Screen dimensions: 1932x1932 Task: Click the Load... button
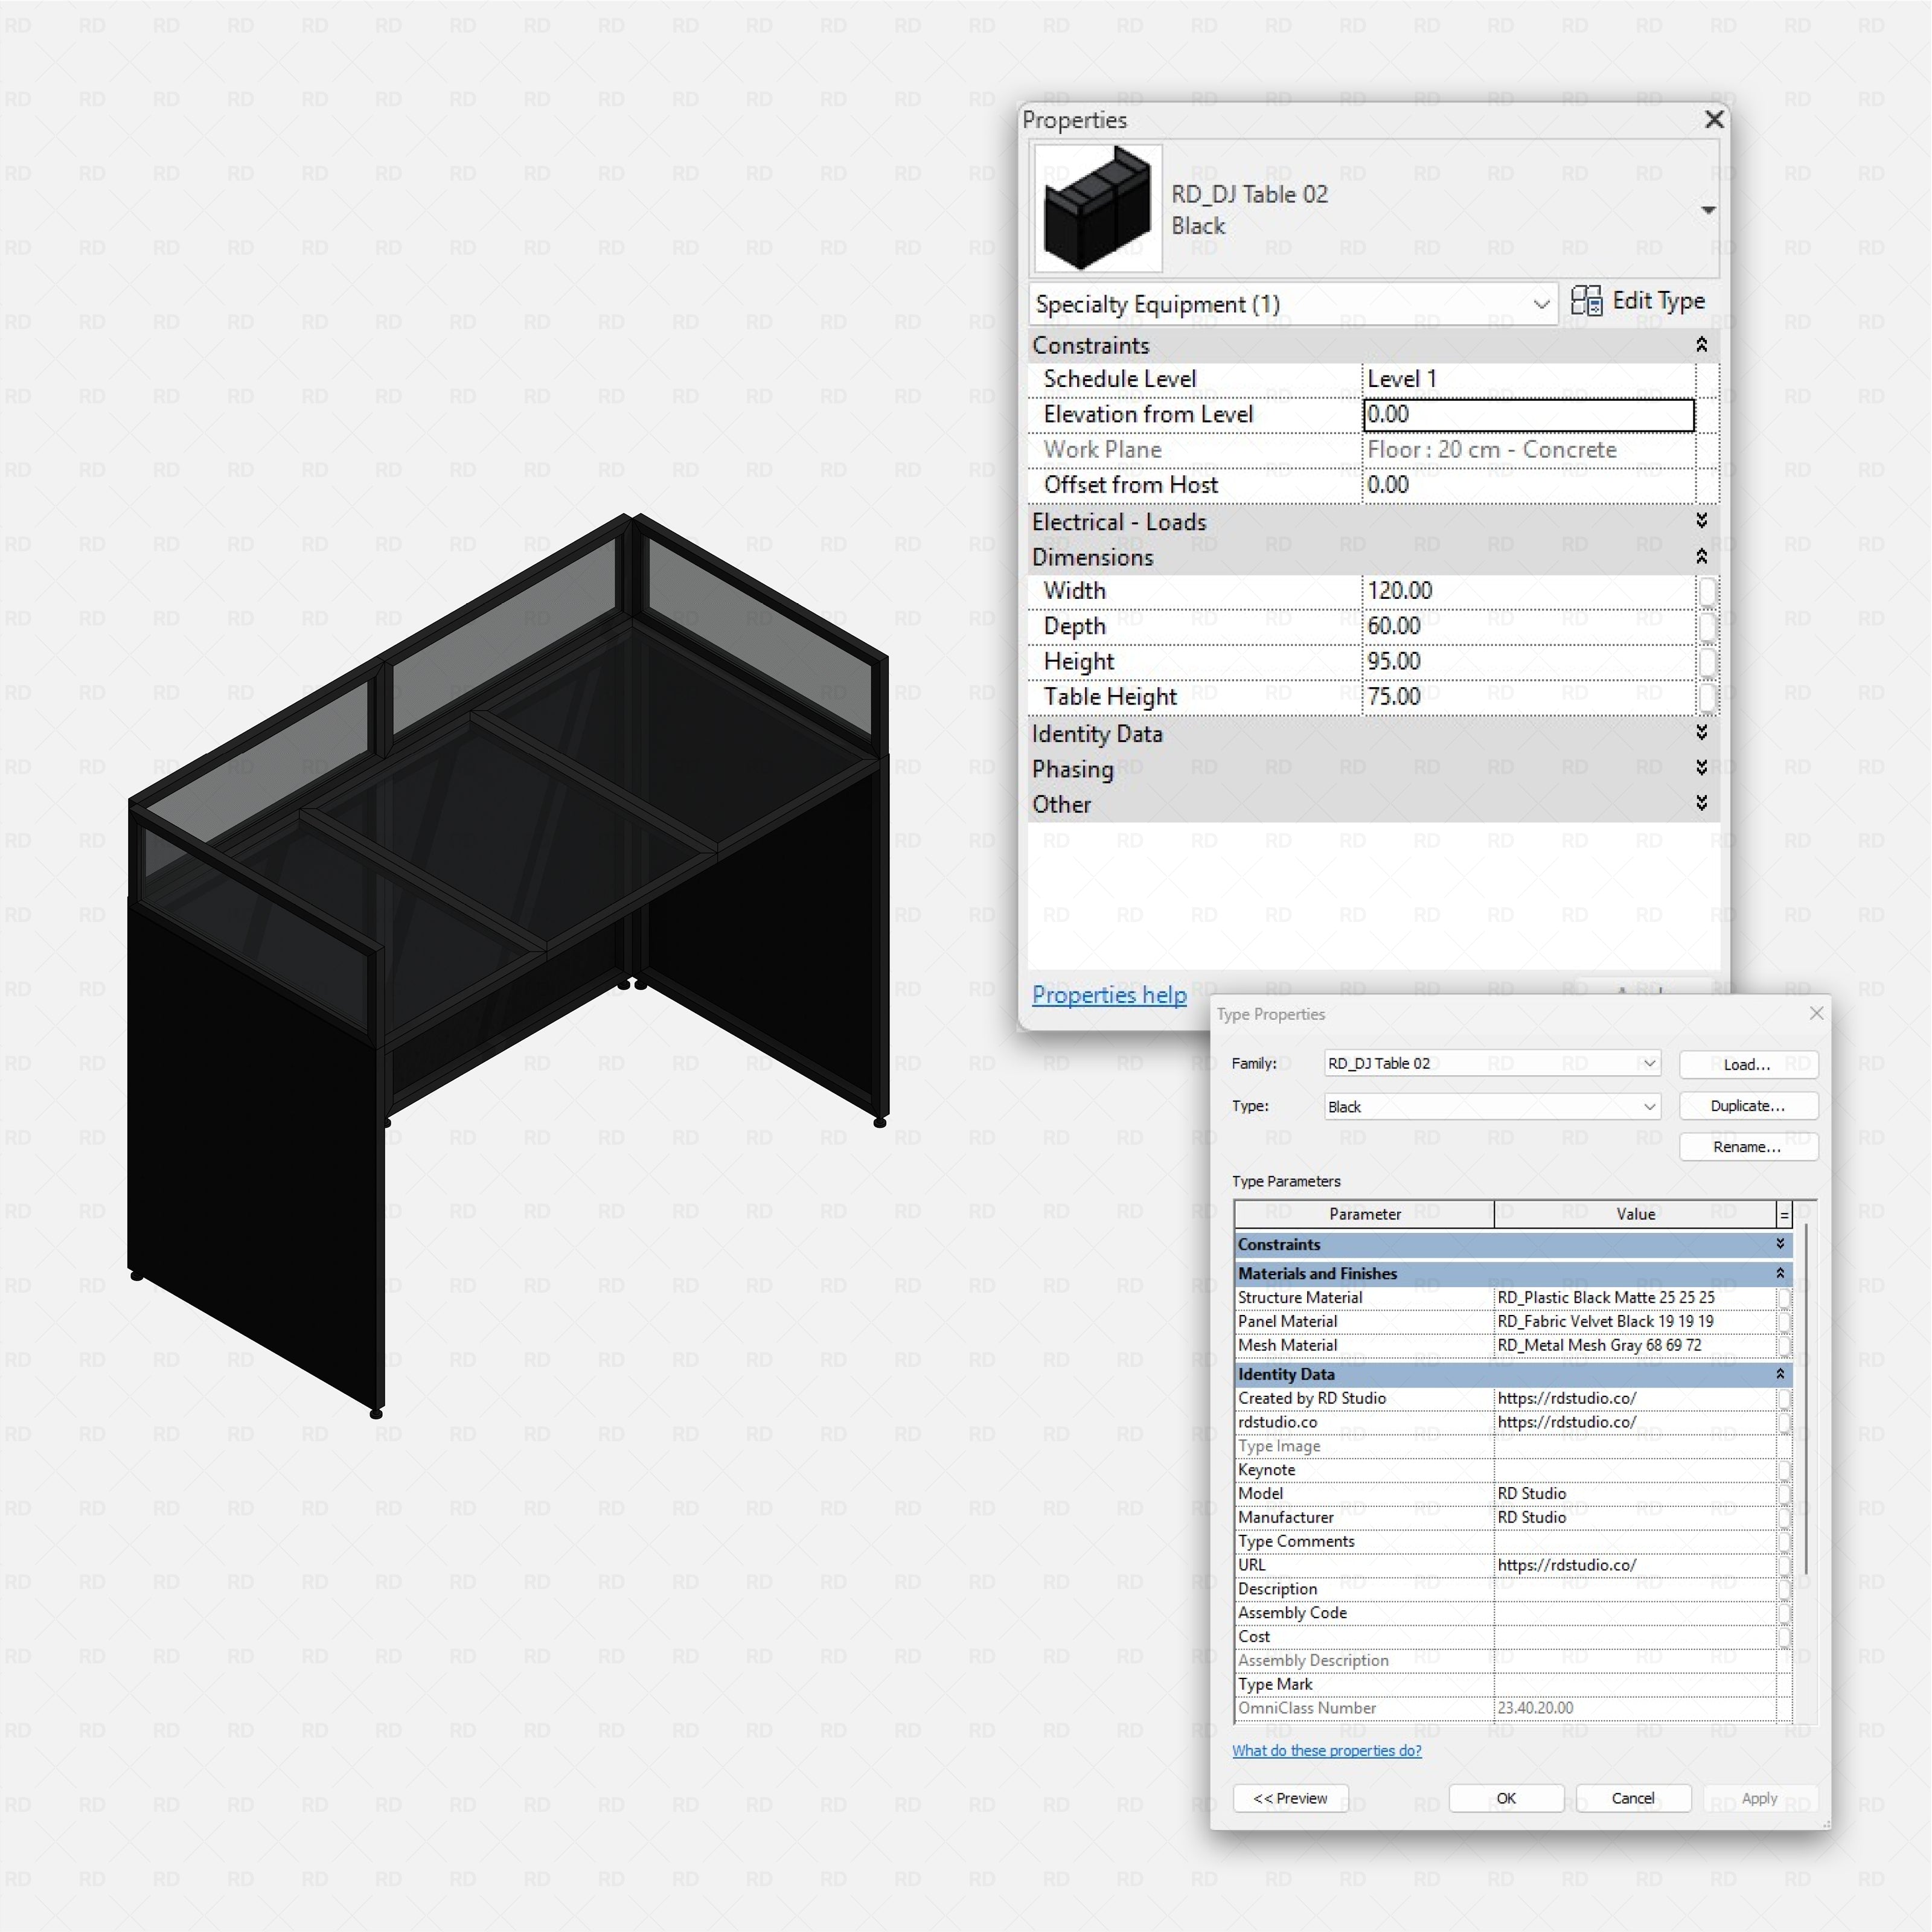1748,1065
